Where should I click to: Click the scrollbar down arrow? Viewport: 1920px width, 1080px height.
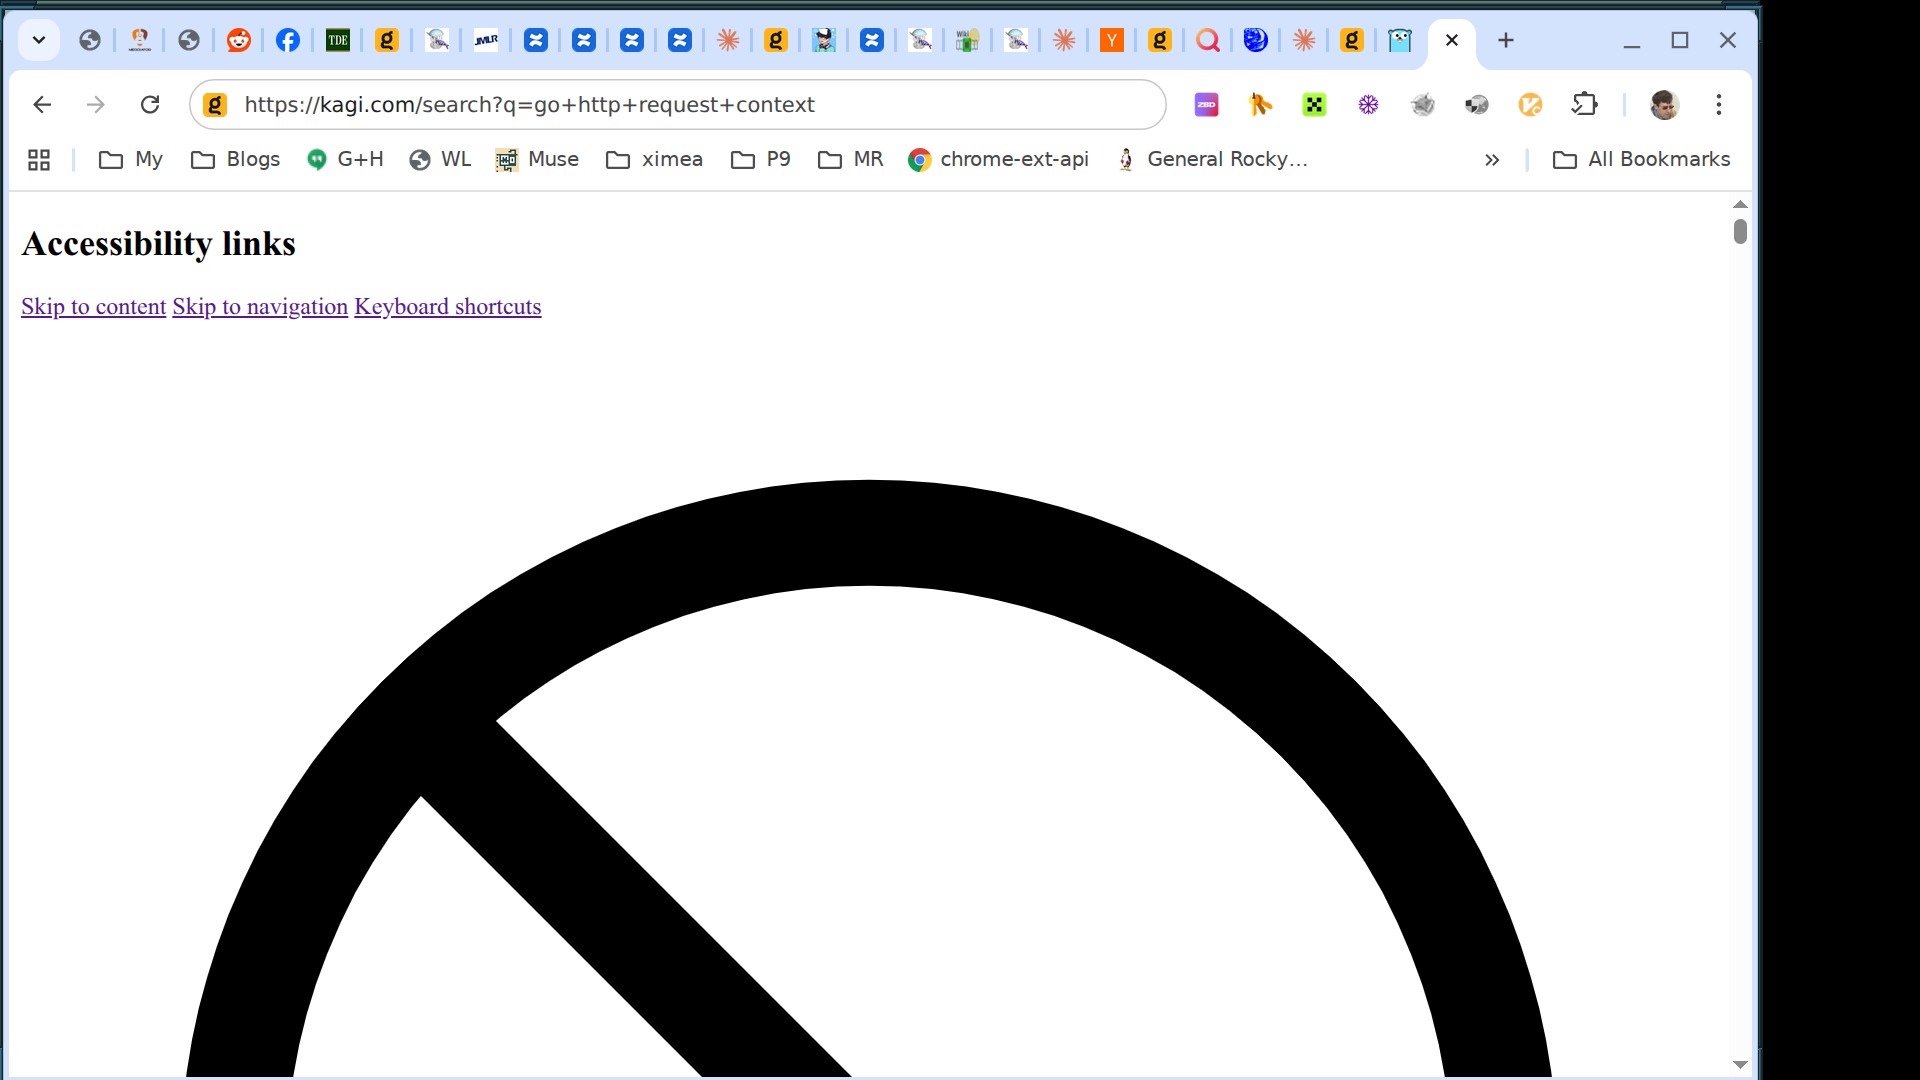[1740, 1064]
